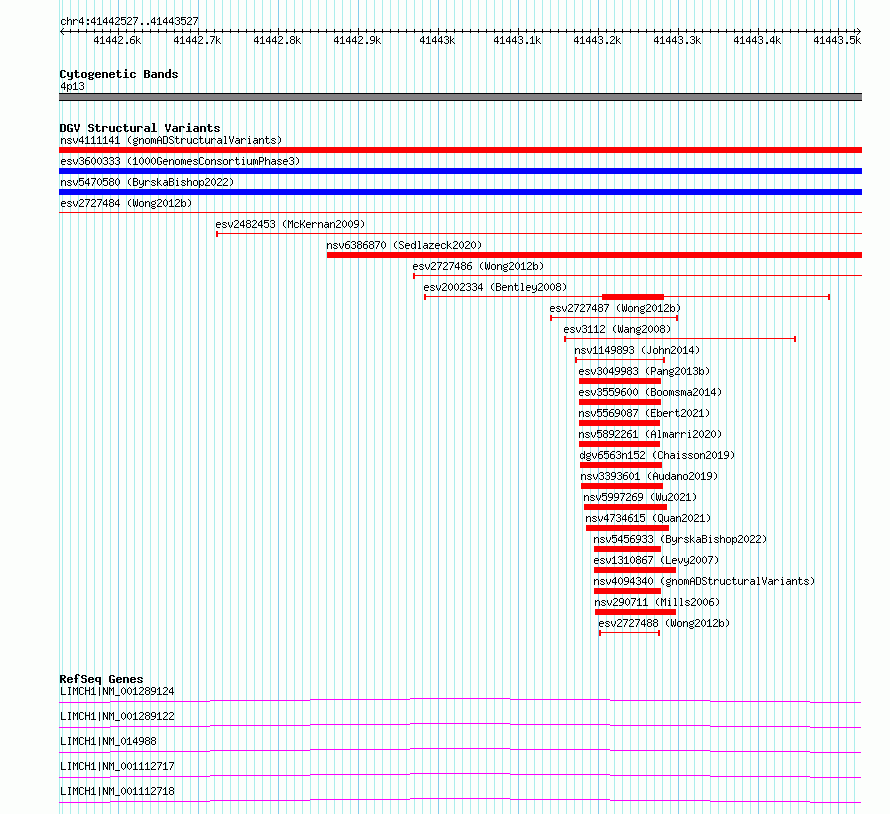The image size is (890, 814).
Task: Click the DGV Structural Variants track title
Action: 140,128
